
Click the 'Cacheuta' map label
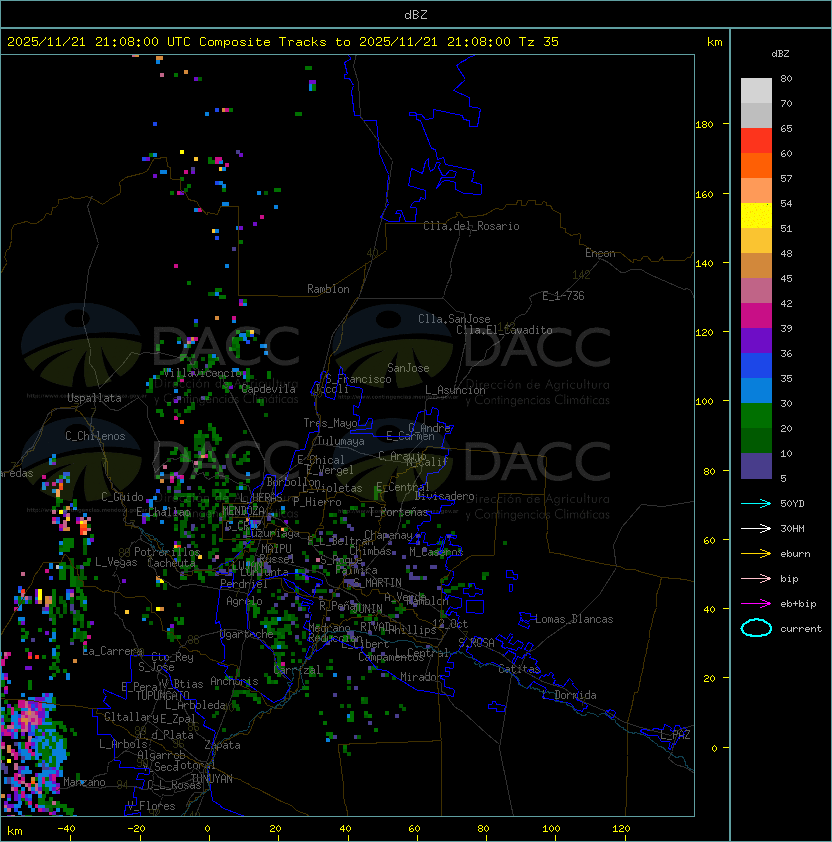(x=171, y=563)
